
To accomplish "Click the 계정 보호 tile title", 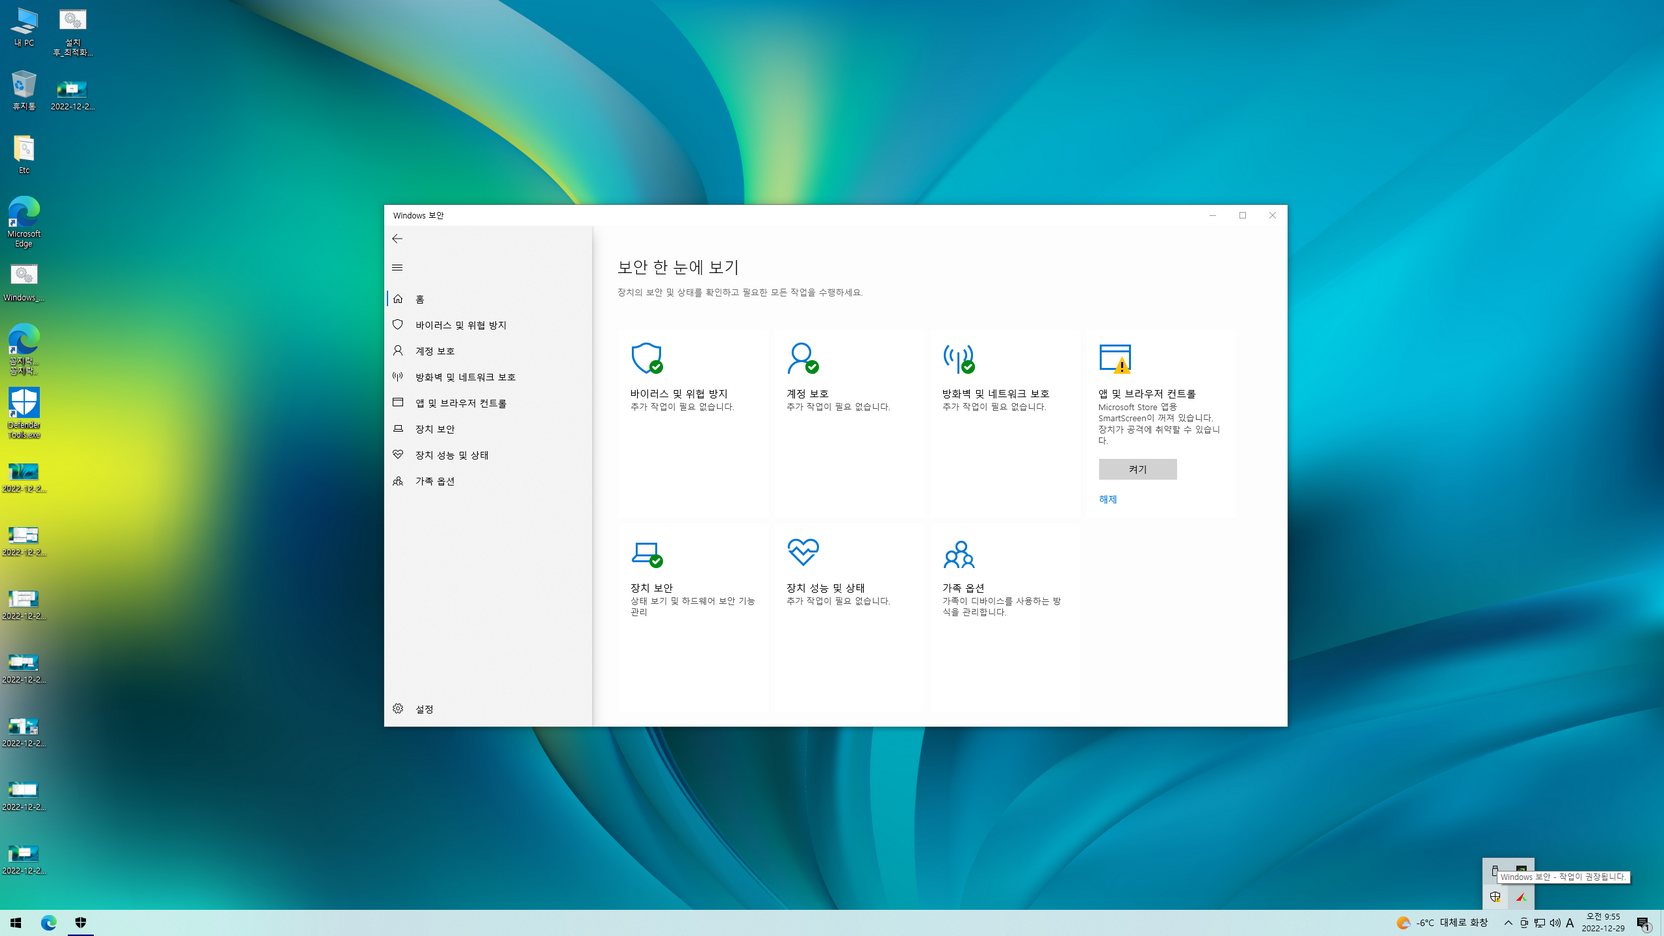I will point(807,394).
